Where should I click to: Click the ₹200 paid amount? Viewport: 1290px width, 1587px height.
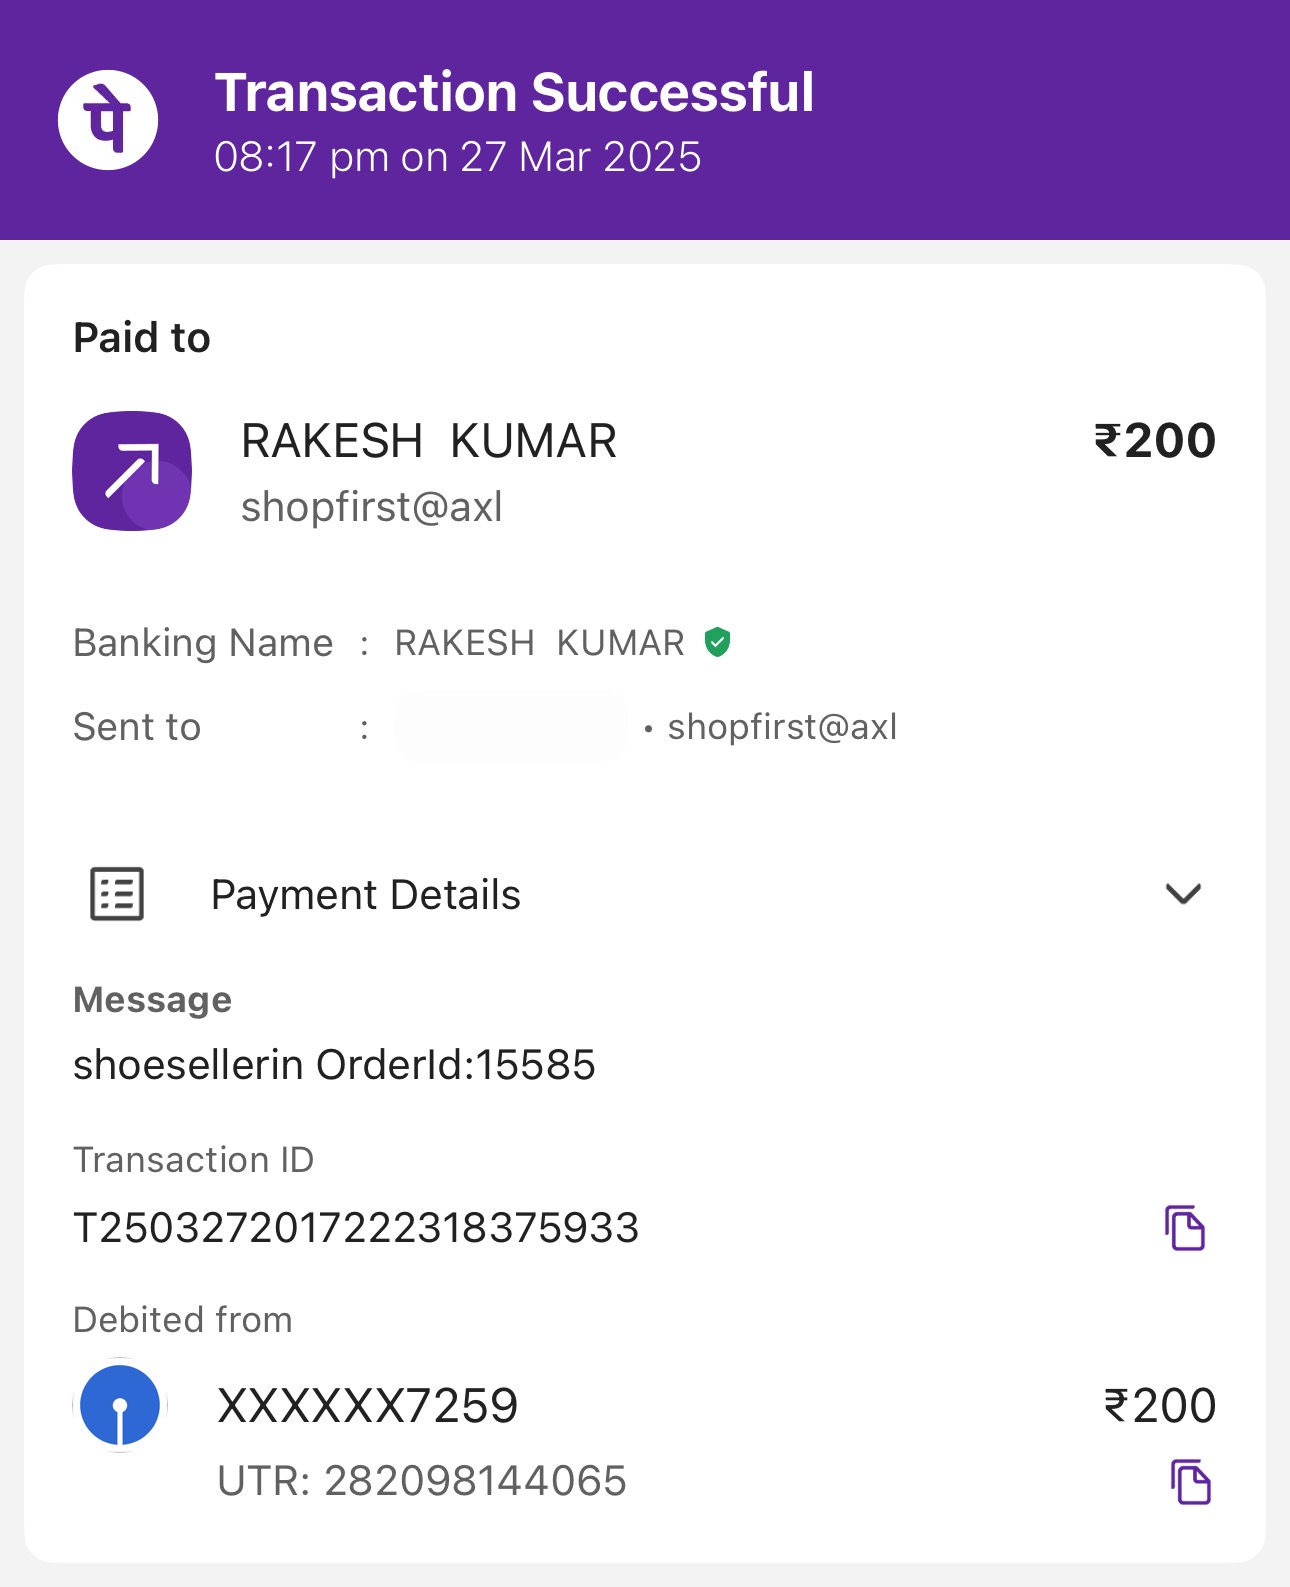pyautogui.click(x=1155, y=441)
